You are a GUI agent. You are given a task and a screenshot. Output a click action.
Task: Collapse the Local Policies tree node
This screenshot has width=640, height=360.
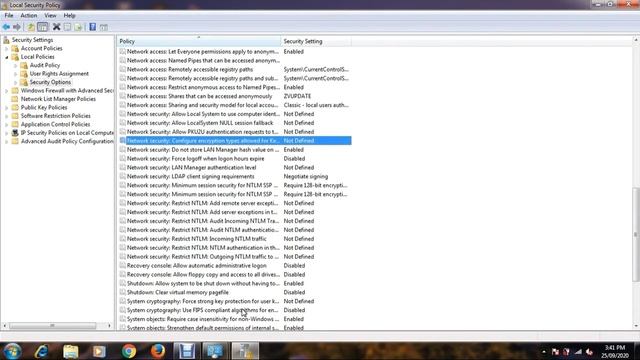tap(7, 57)
